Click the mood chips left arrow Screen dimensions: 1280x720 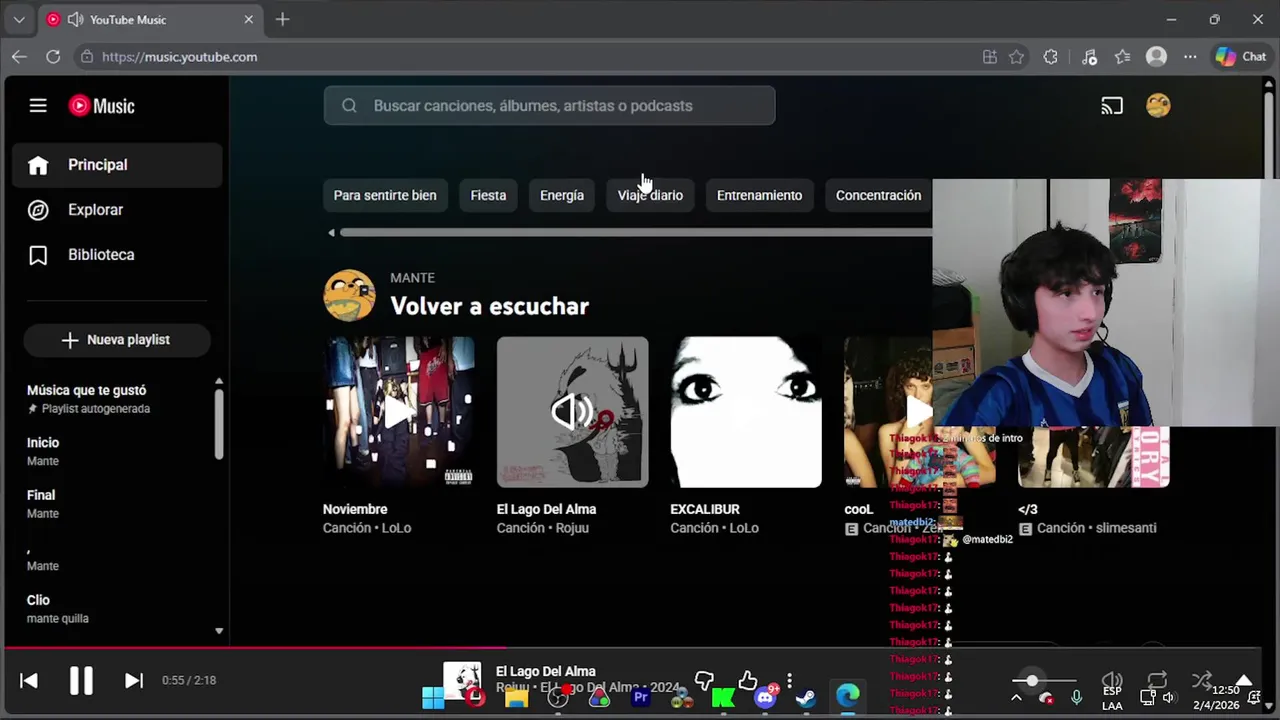pos(331,233)
